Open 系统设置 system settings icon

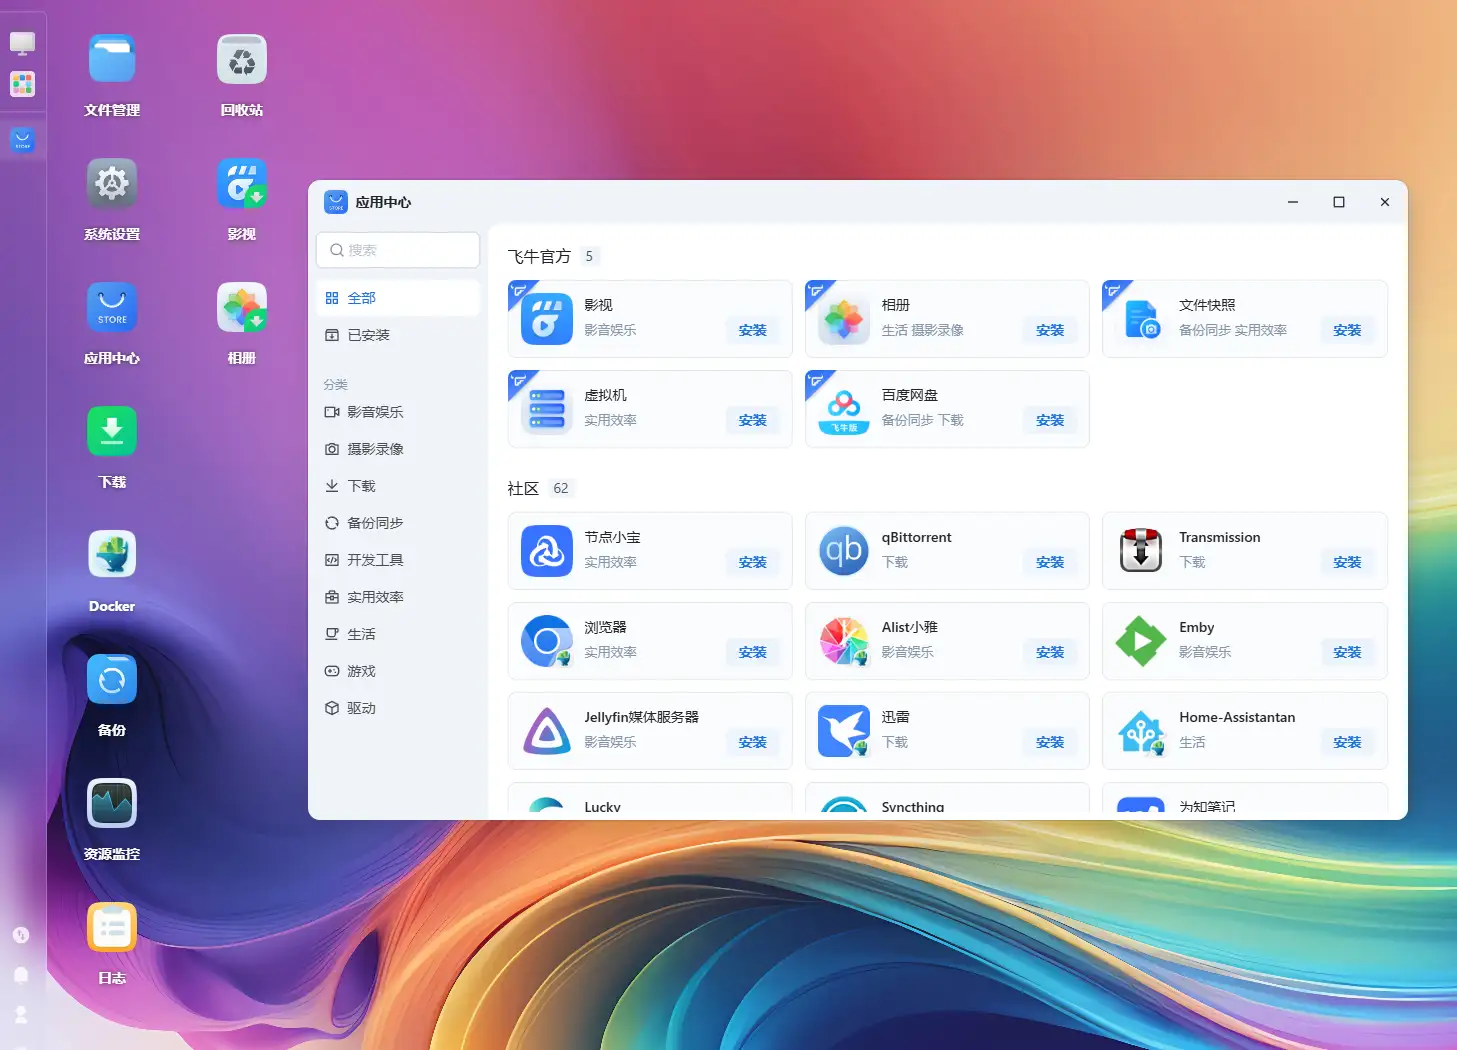(112, 184)
